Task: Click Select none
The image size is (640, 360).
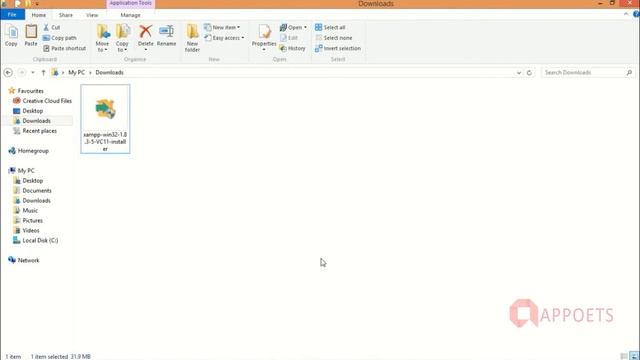Action: (333, 38)
